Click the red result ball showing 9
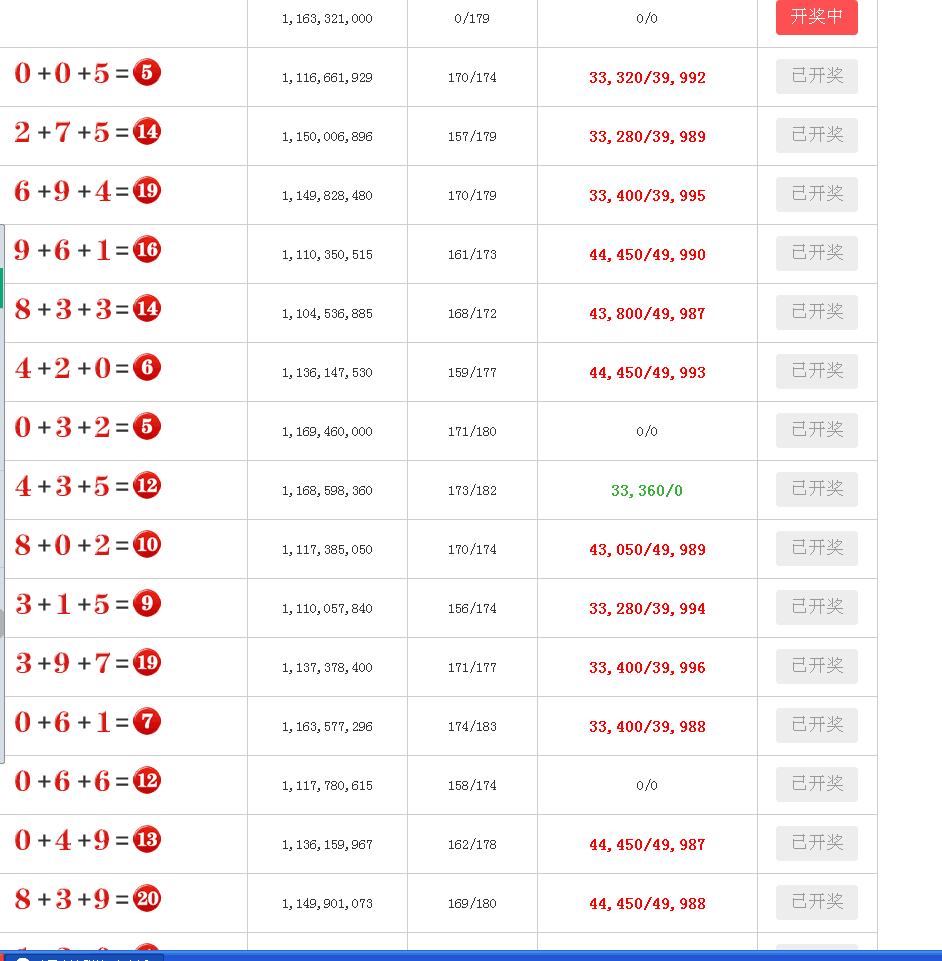Image resolution: width=942 pixels, height=961 pixels. [x=147, y=604]
